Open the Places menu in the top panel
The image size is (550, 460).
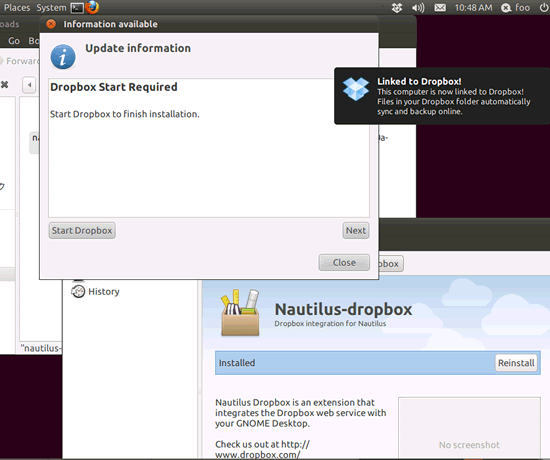(x=17, y=7)
